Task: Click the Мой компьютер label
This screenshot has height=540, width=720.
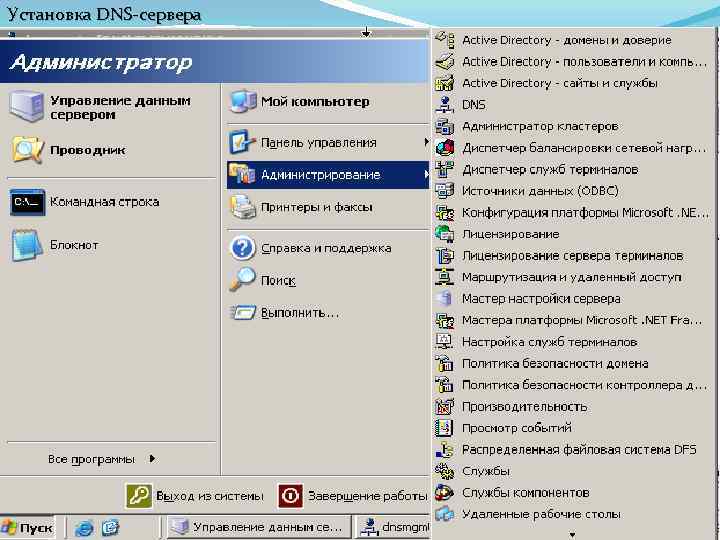Action: pos(315,101)
